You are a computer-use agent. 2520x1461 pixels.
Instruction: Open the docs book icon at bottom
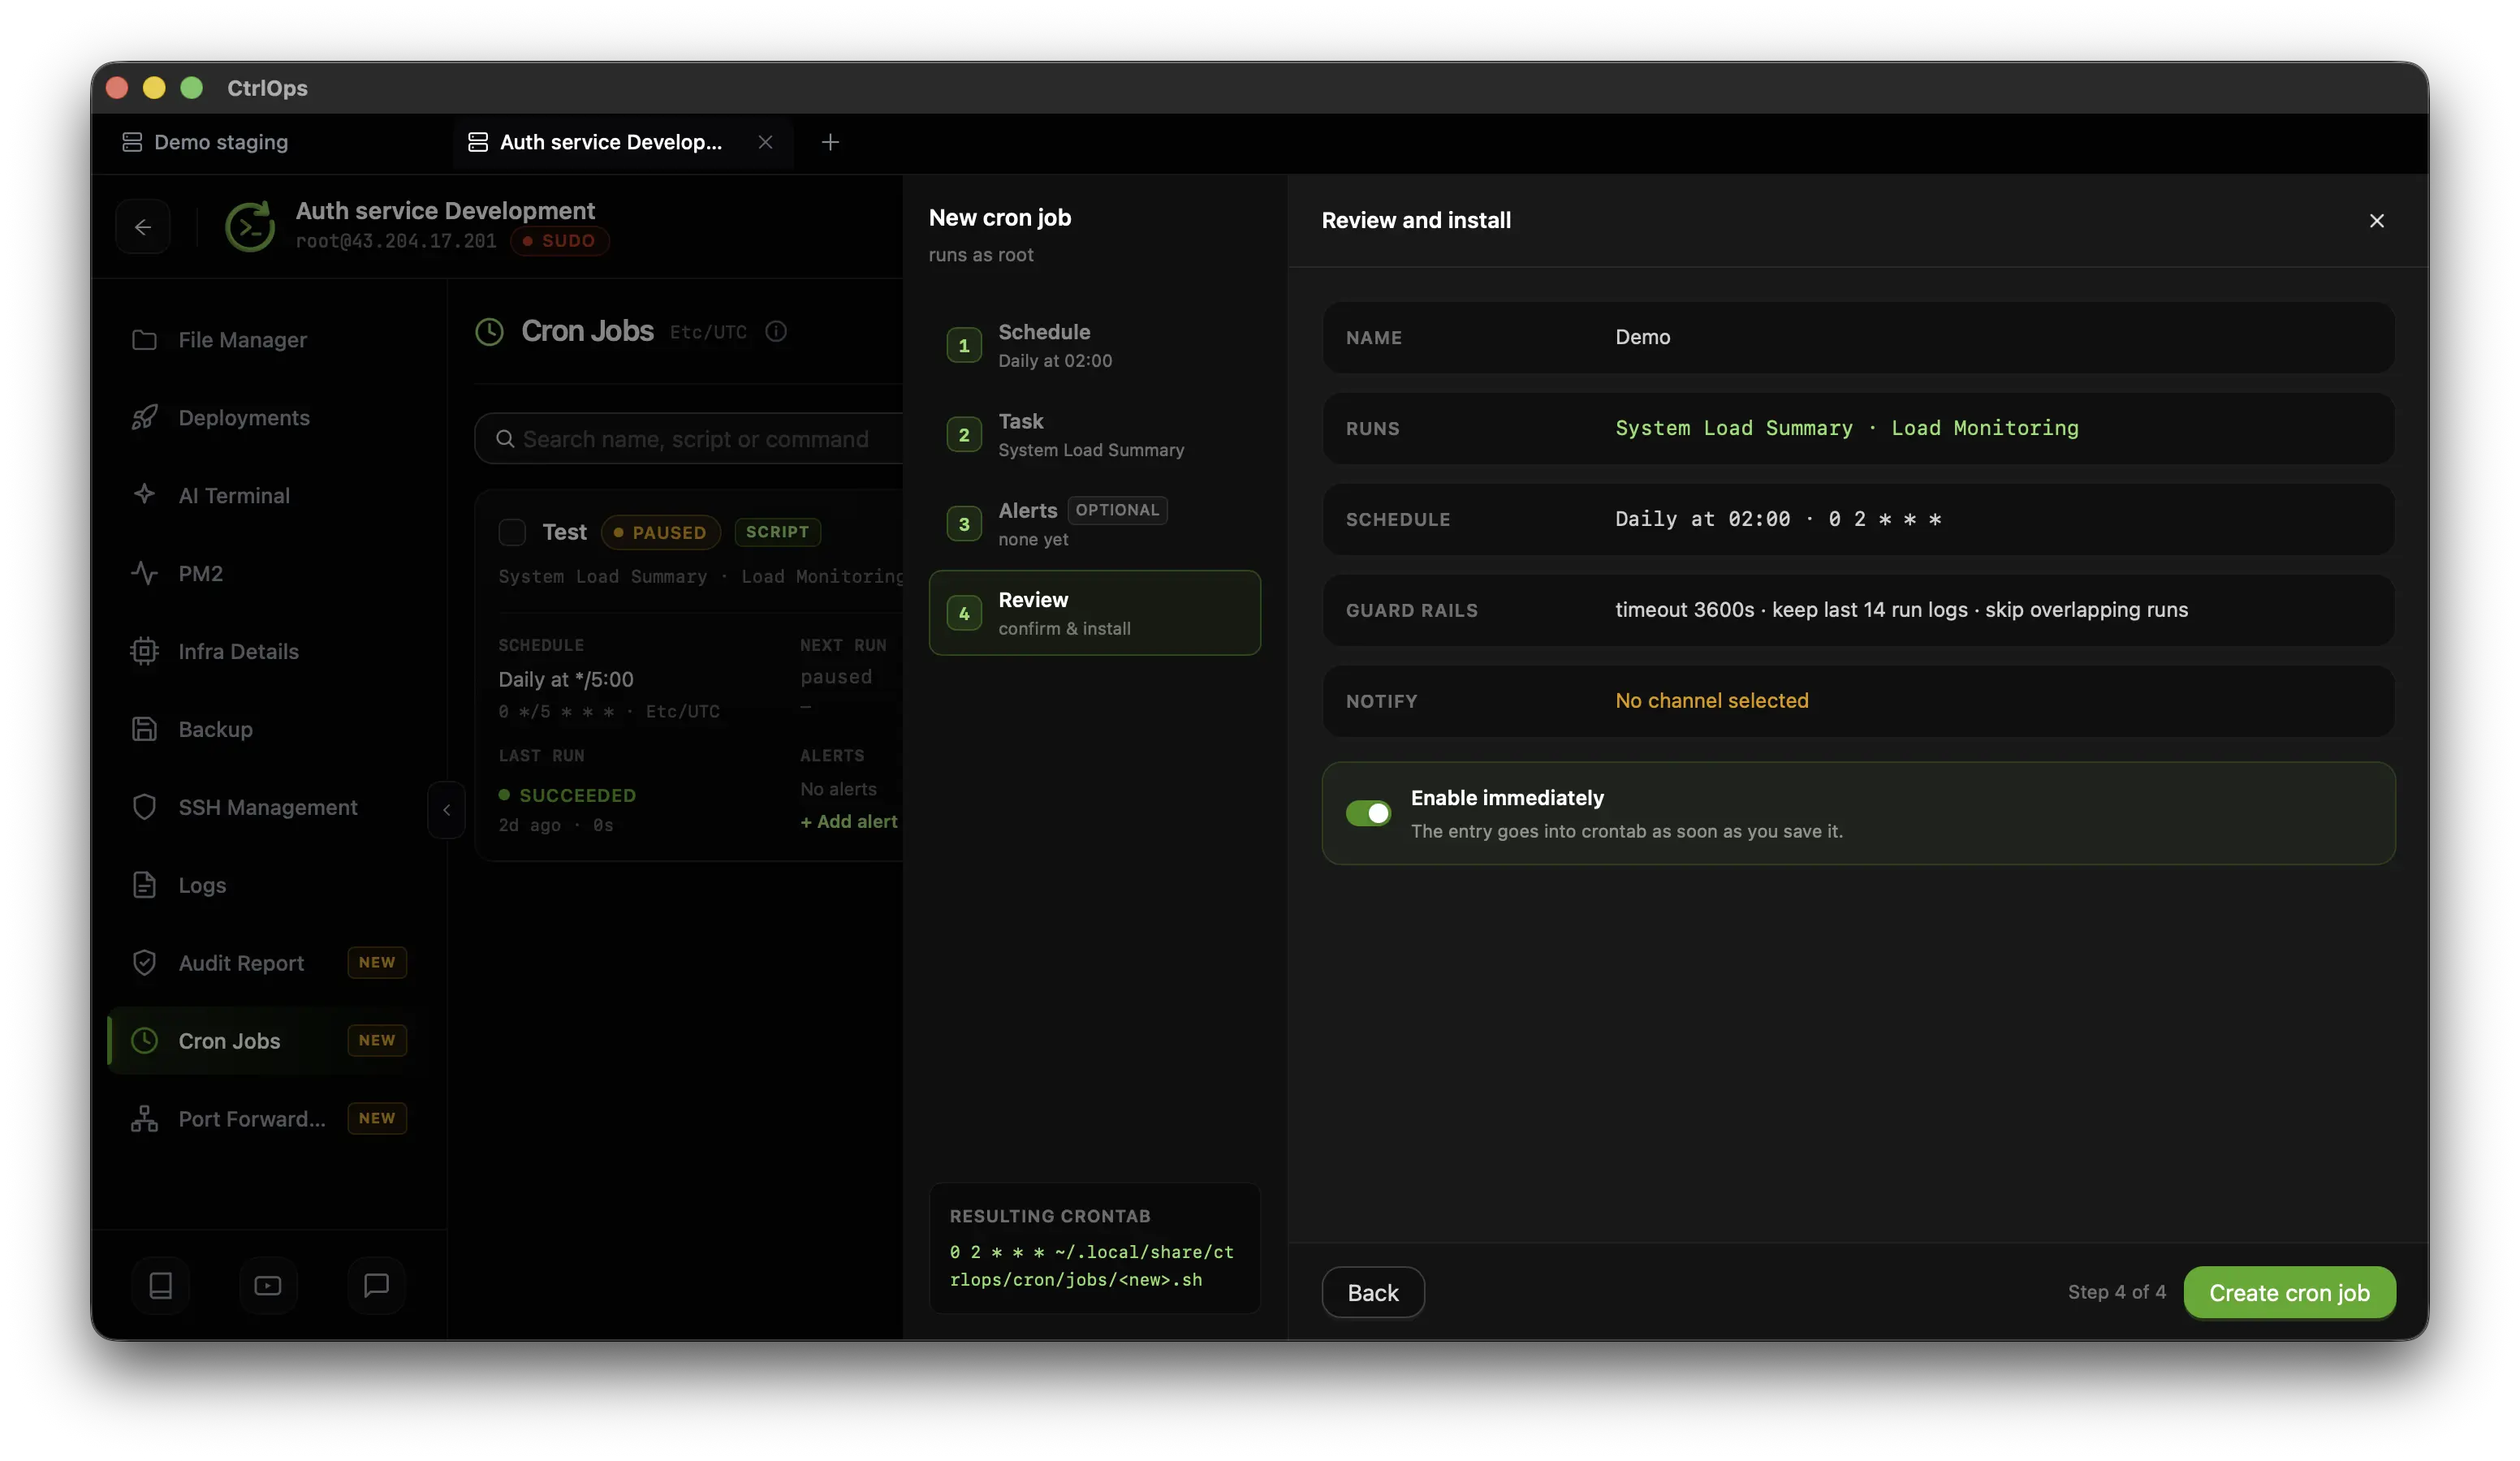[161, 1287]
